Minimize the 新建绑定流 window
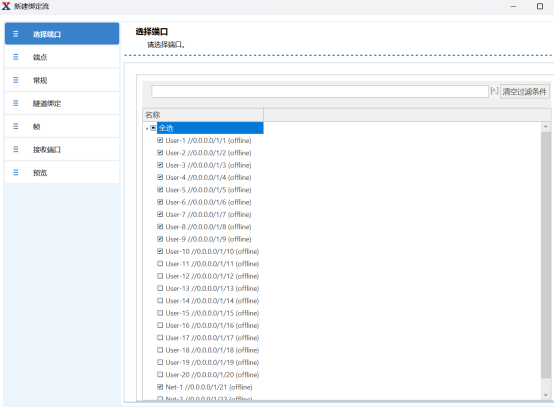554x408 pixels. [513, 6]
